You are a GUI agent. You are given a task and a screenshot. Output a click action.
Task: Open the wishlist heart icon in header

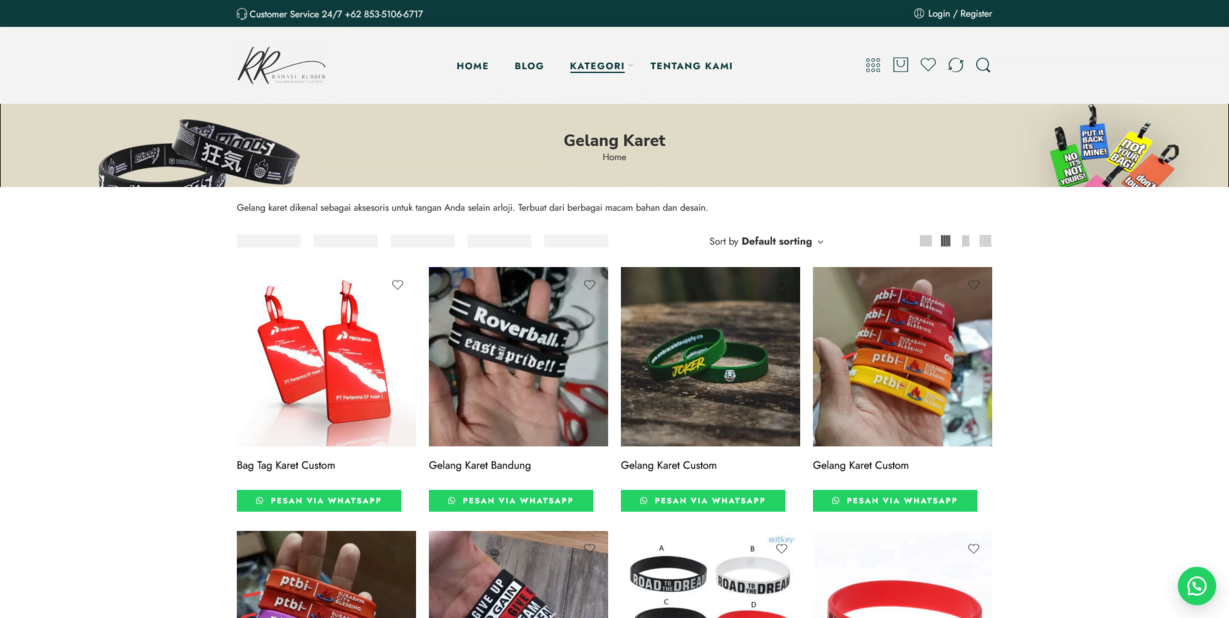tap(928, 64)
